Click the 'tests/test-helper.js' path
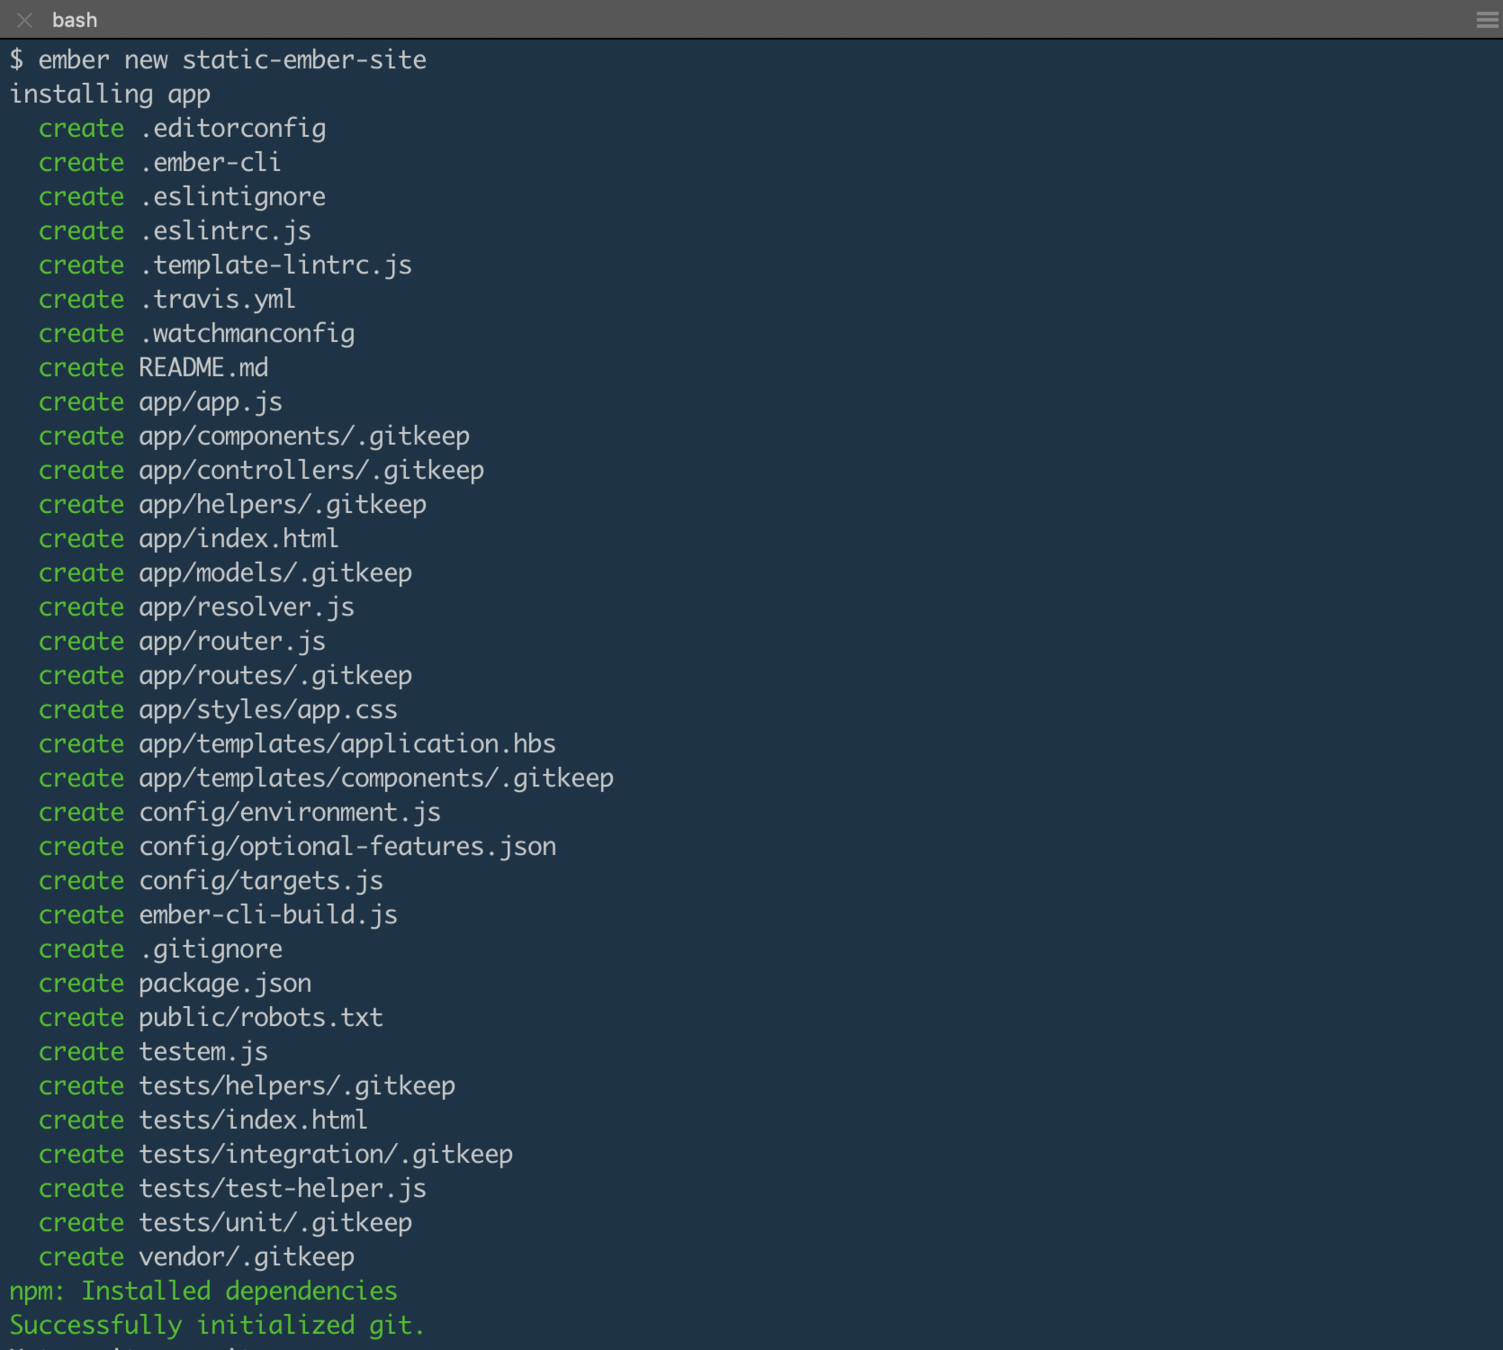 click(x=283, y=1188)
